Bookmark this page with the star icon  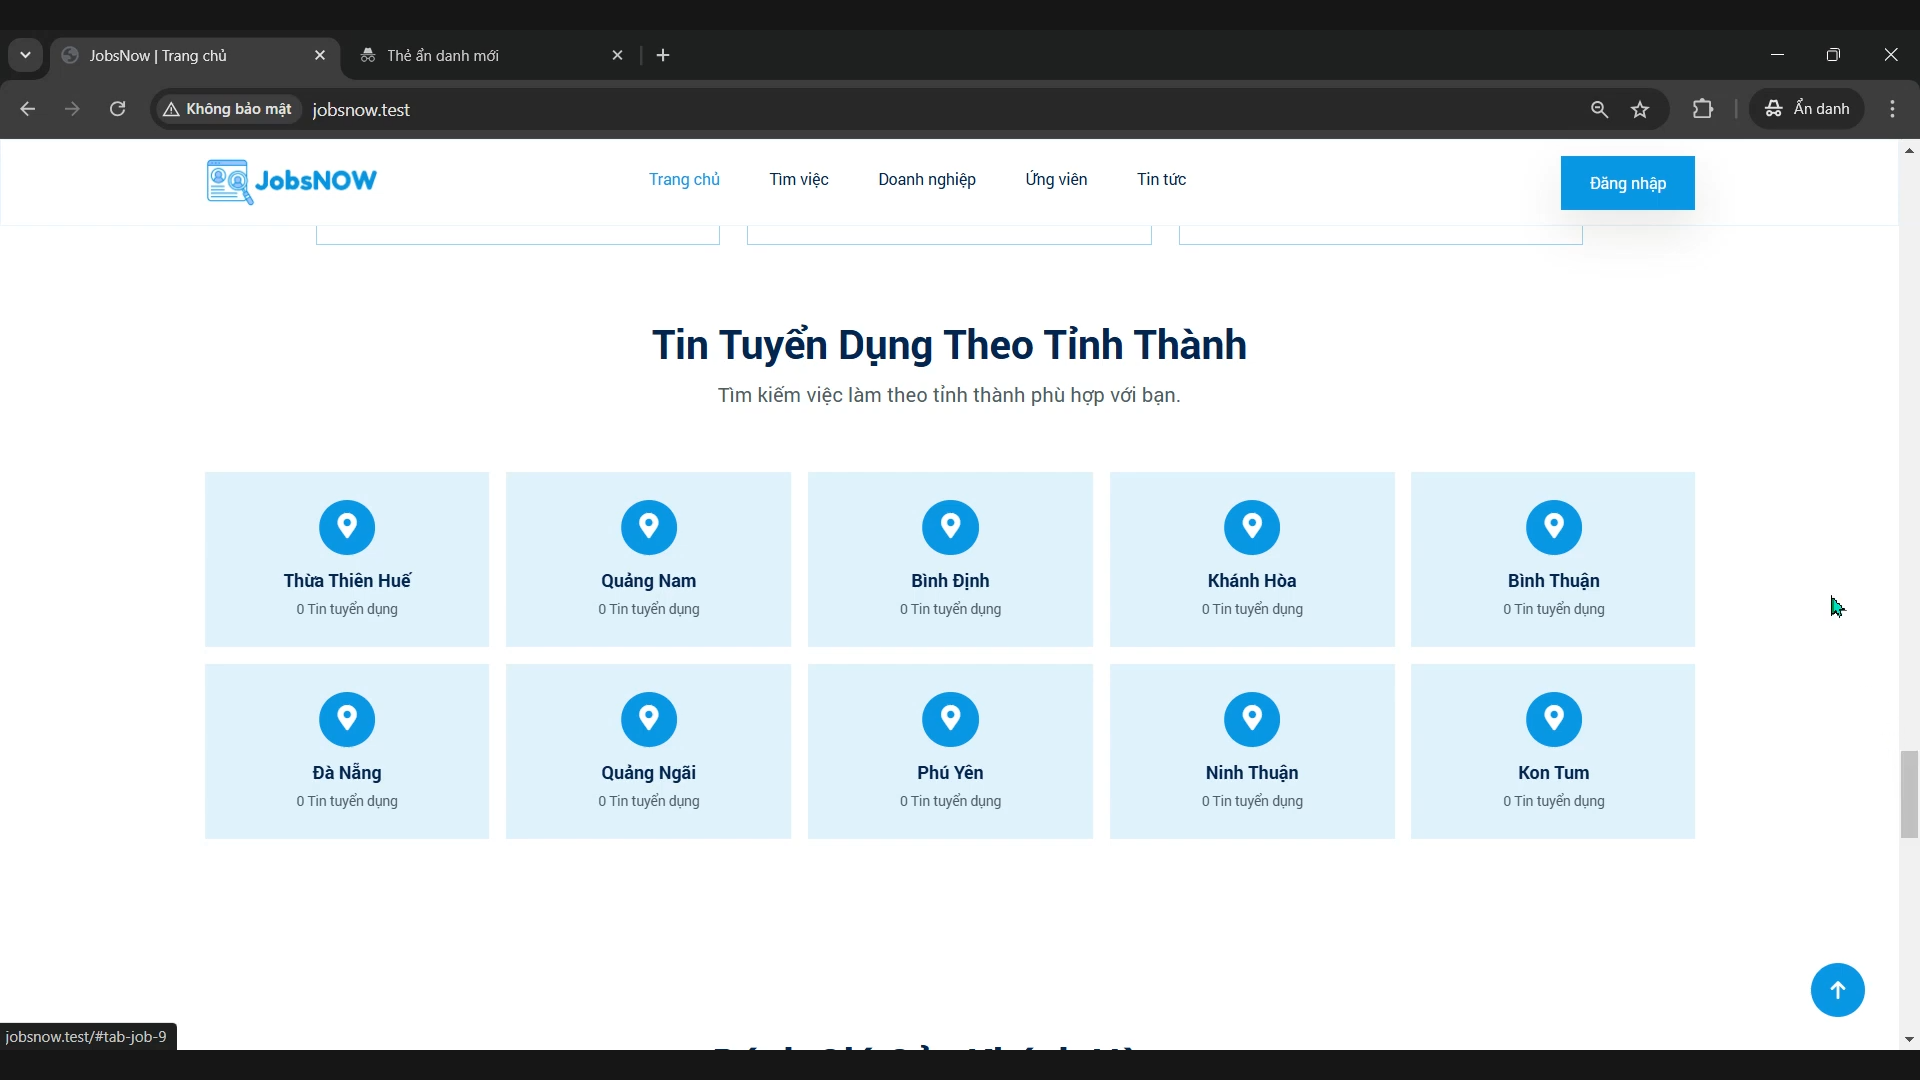pyautogui.click(x=1641, y=109)
